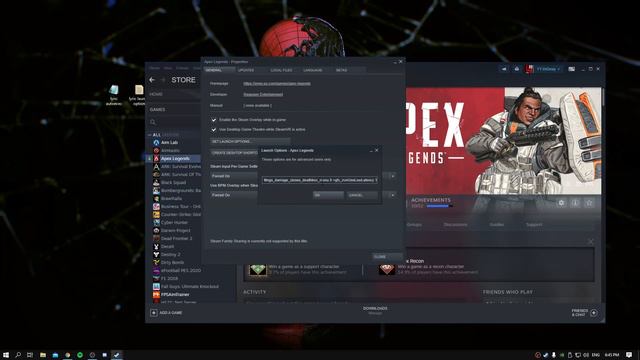Confirm launch options with OK button

(x=328, y=195)
